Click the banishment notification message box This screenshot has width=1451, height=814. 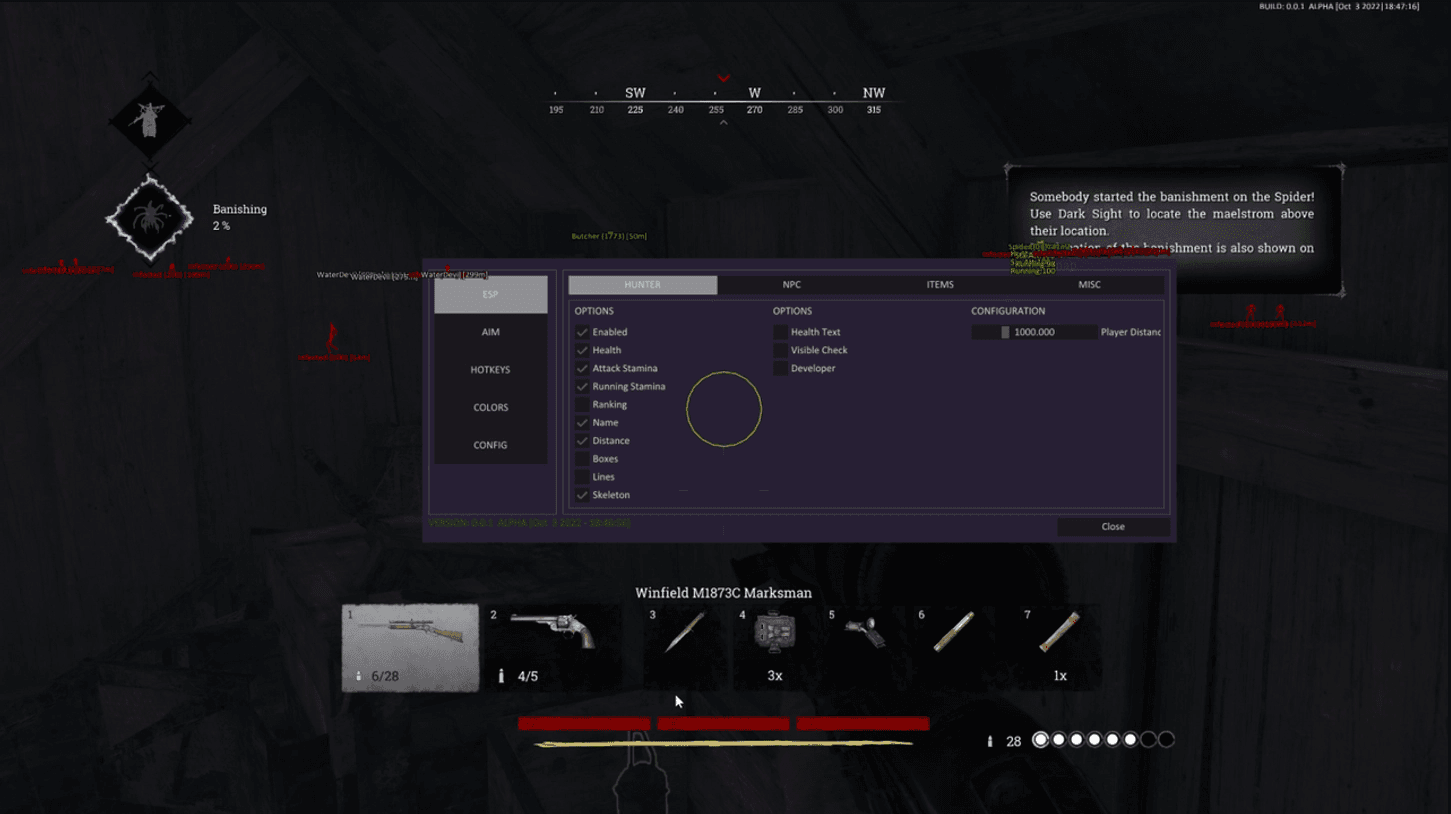coord(1174,231)
